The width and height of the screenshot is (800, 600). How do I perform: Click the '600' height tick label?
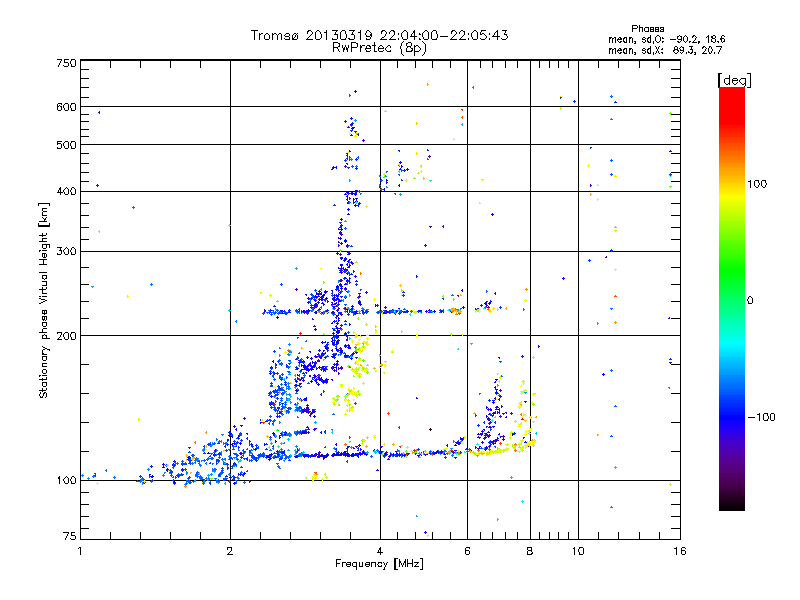click(x=67, y=107)
